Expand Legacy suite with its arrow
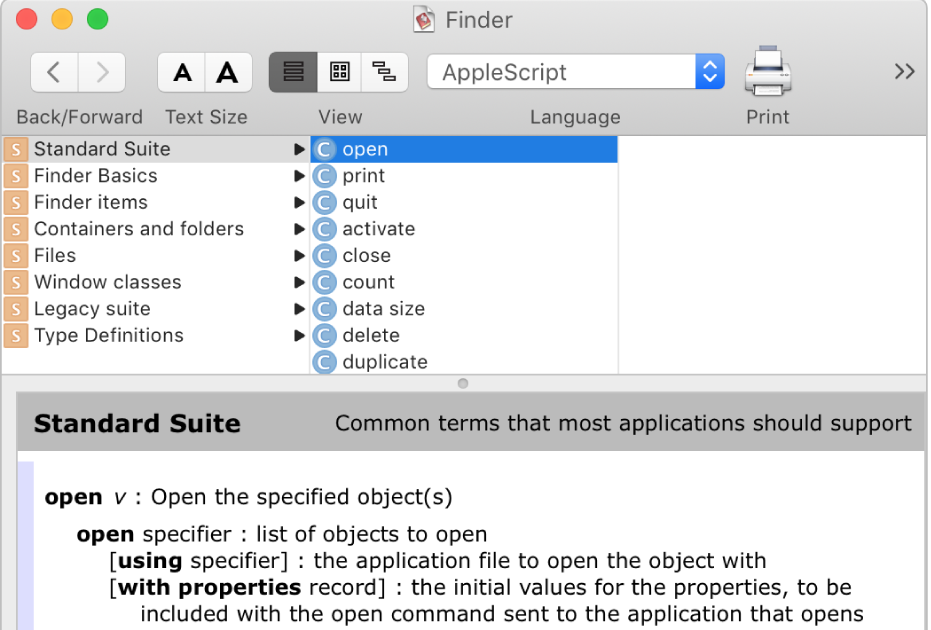This screenshot has width=931, height=630. pyautogui.click(x=299, y=309)
